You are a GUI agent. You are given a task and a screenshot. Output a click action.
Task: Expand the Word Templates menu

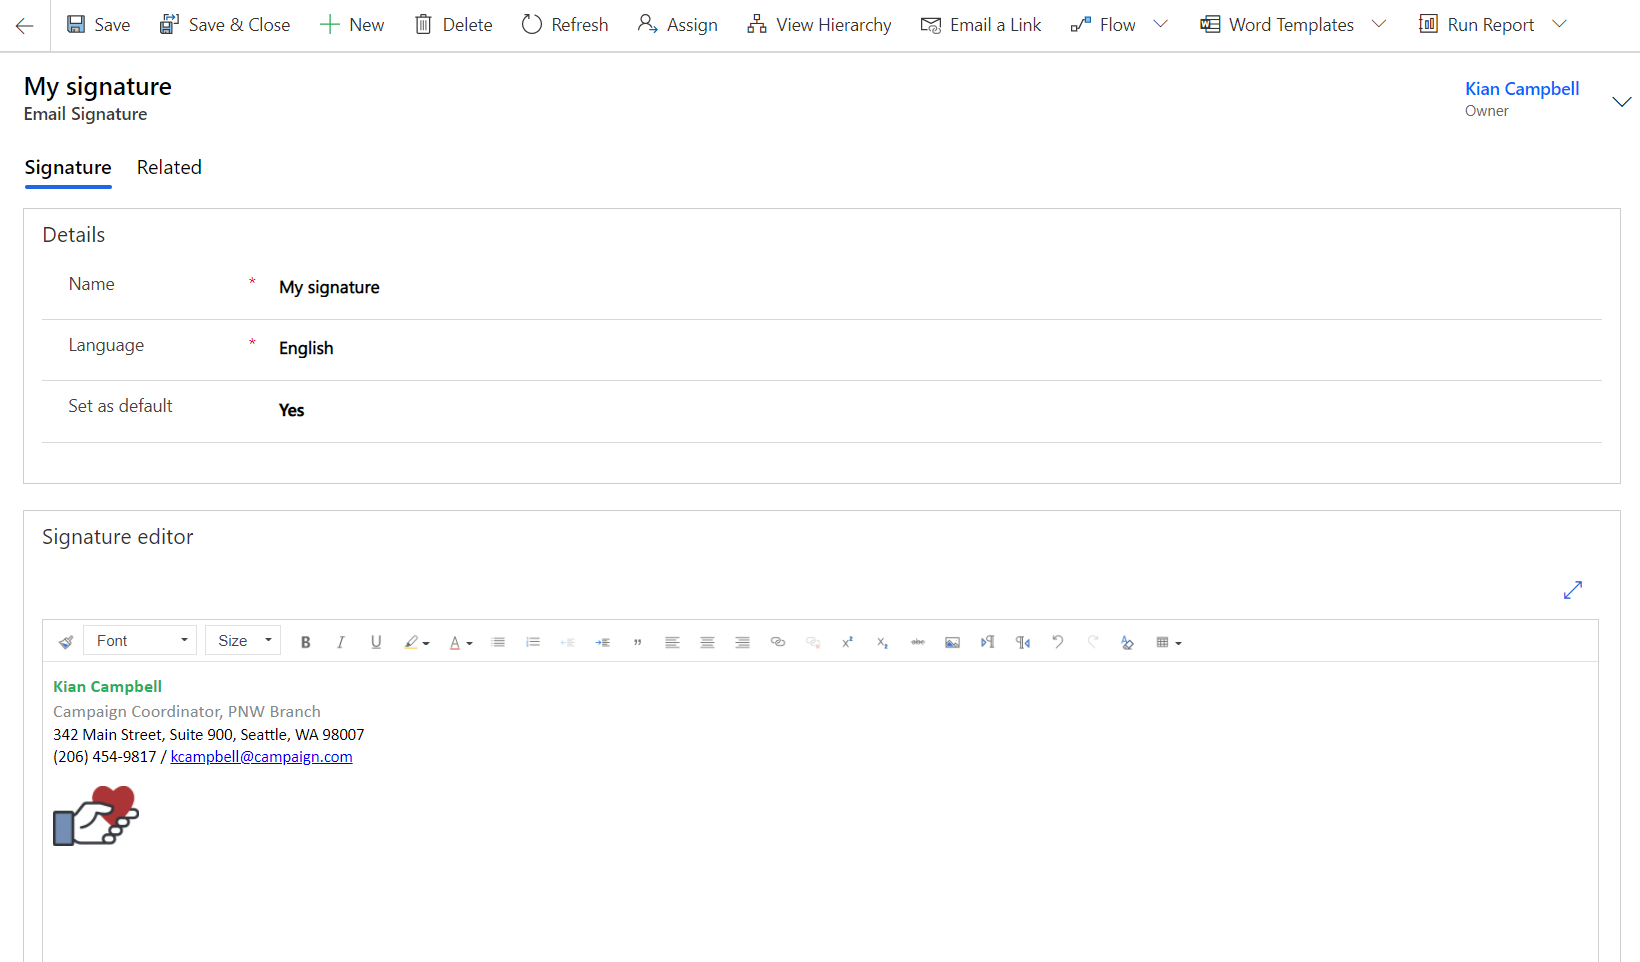point(1379,24)
